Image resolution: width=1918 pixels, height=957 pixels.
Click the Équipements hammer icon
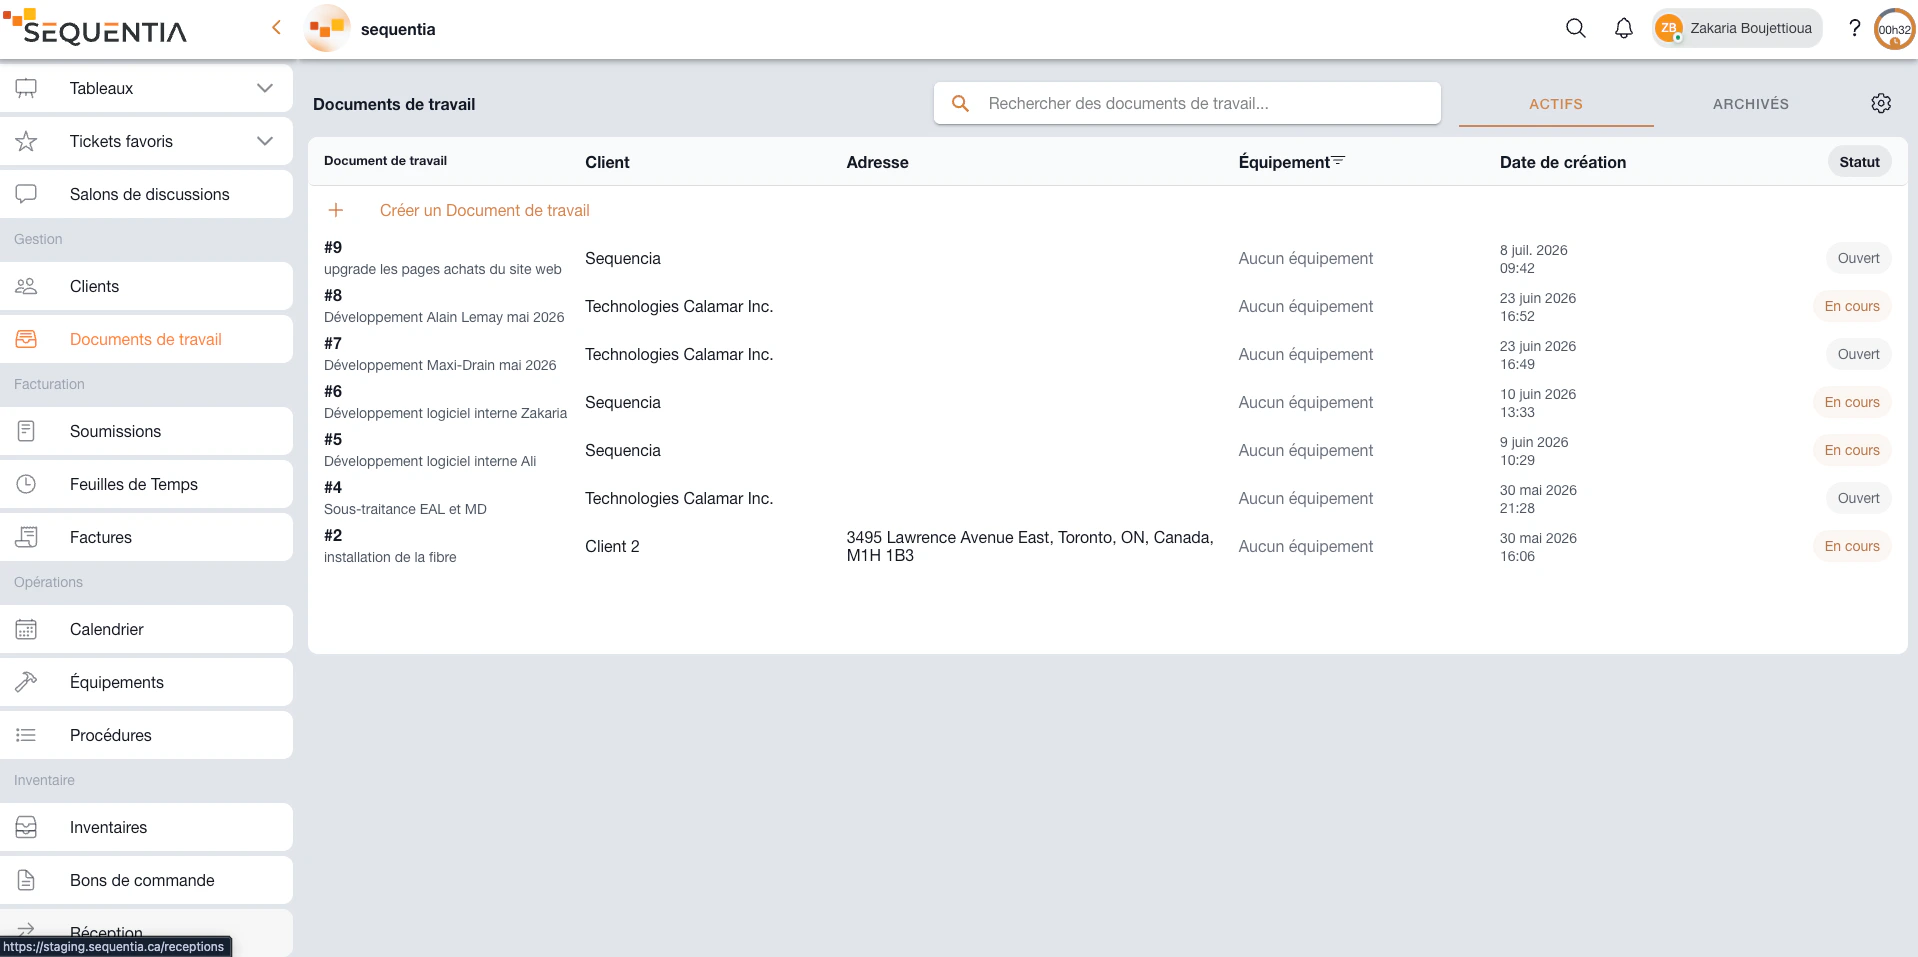[x=26, y=682]
